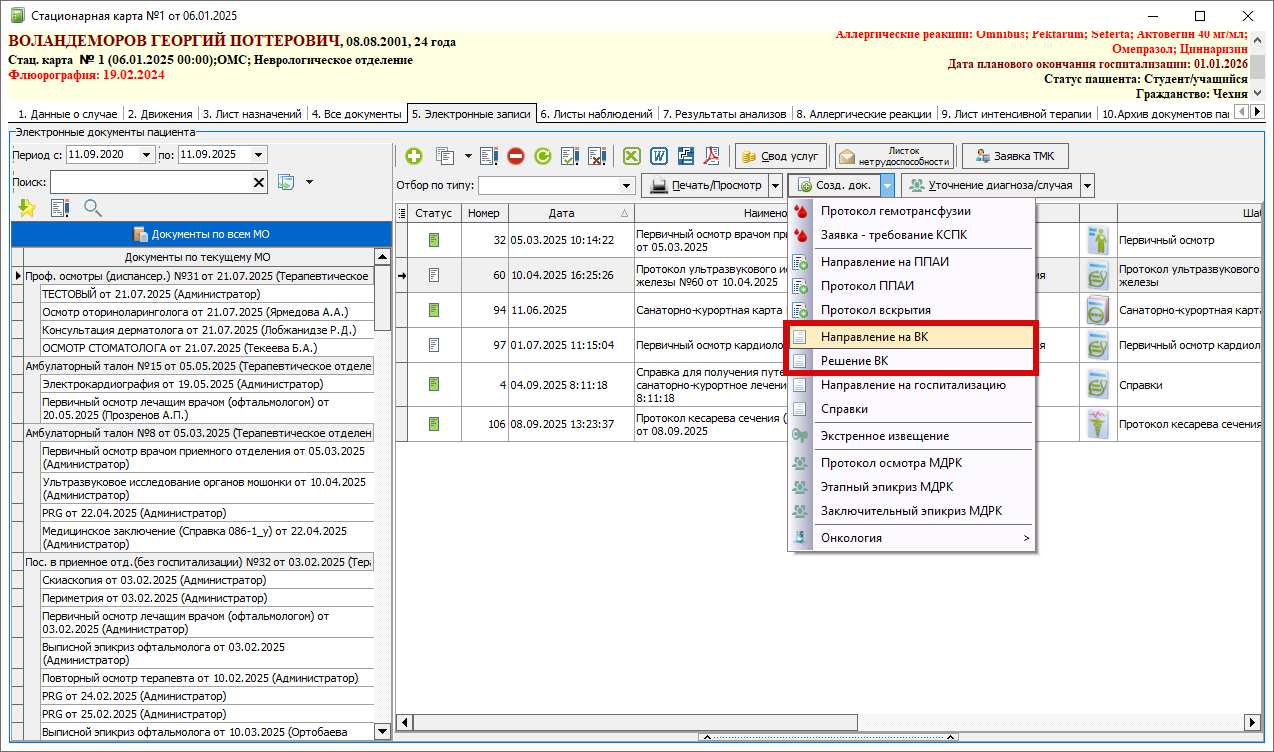Clear the search field with X icon
The height and width of the screenshot is (752, 1274).
pyautogui.click(x=259, y=182)
